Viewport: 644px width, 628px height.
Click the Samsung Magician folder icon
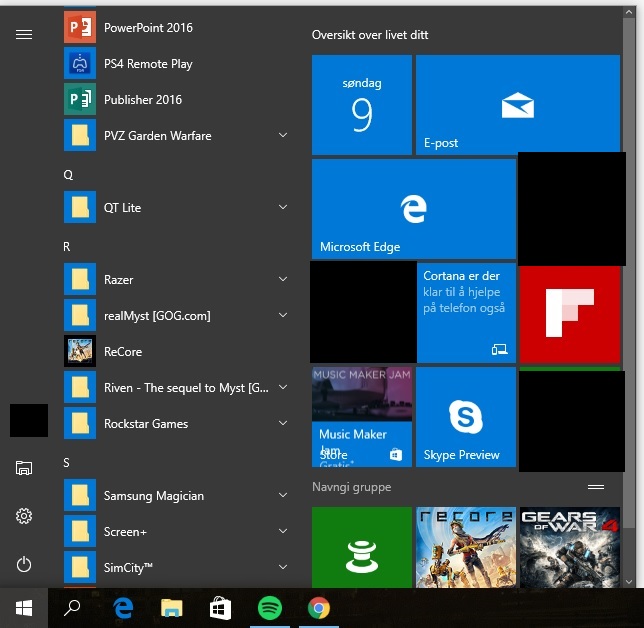[x=80, y=495]
